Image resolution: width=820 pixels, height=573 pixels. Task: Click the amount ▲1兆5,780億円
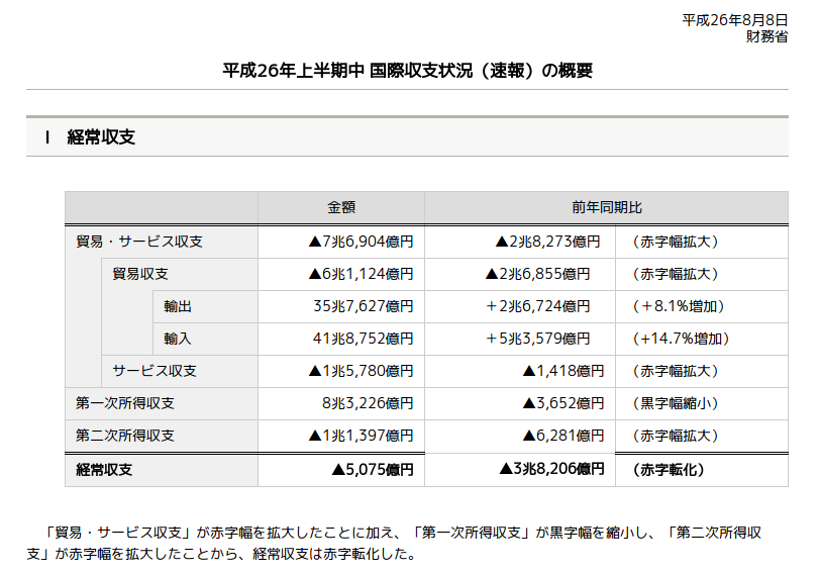[x=361, y=371]
